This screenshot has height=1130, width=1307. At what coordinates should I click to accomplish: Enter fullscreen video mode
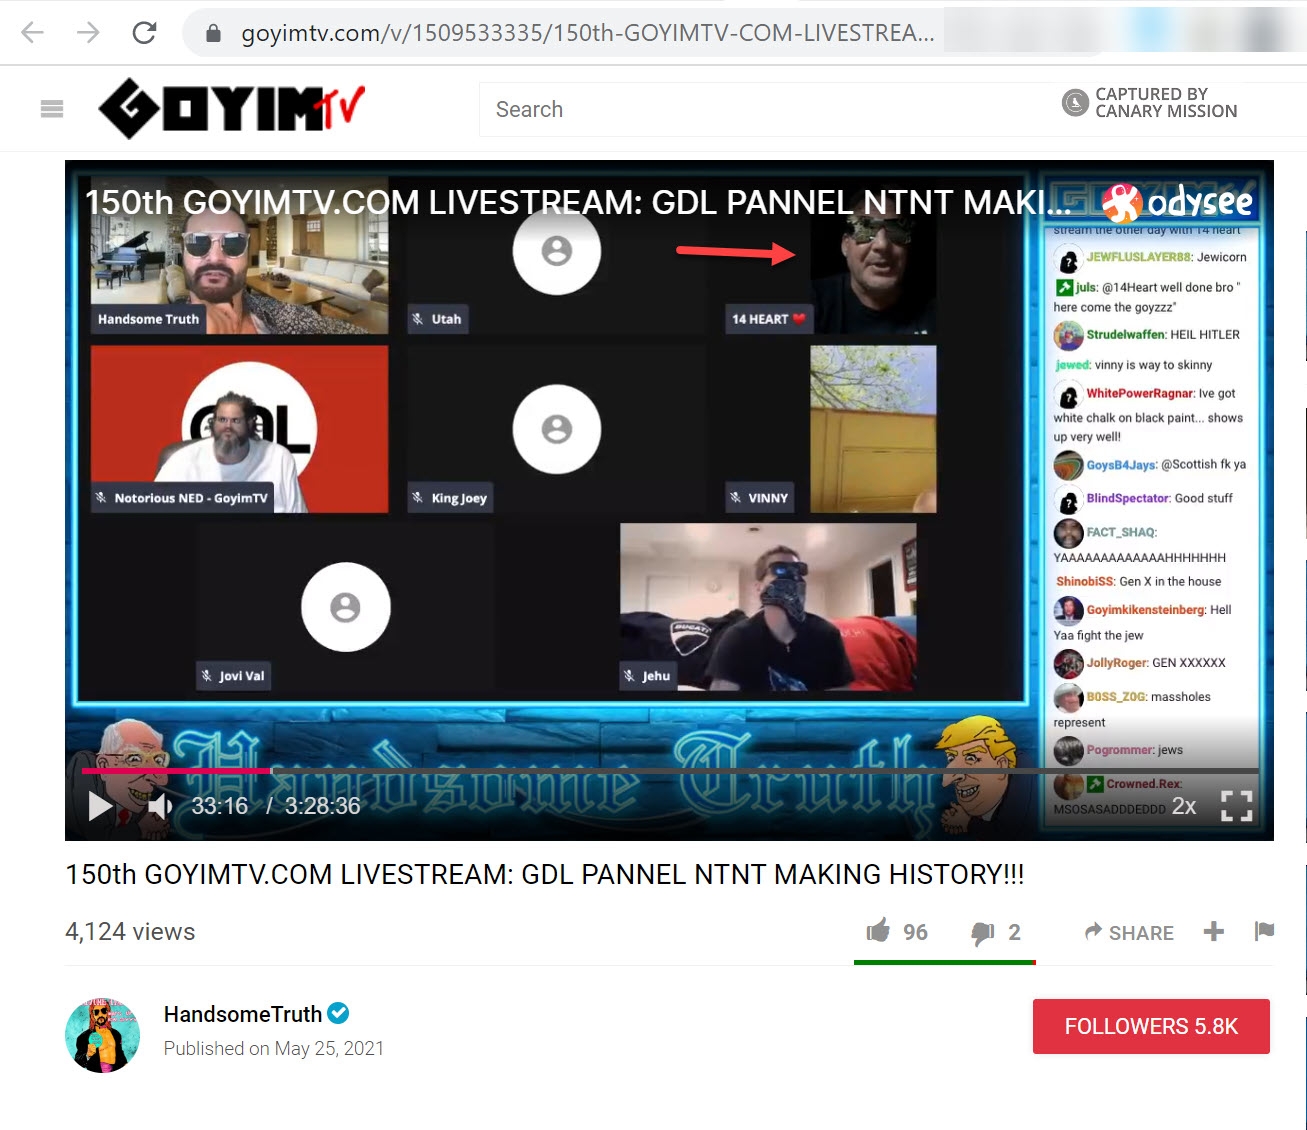click(x=1236, y=806)
